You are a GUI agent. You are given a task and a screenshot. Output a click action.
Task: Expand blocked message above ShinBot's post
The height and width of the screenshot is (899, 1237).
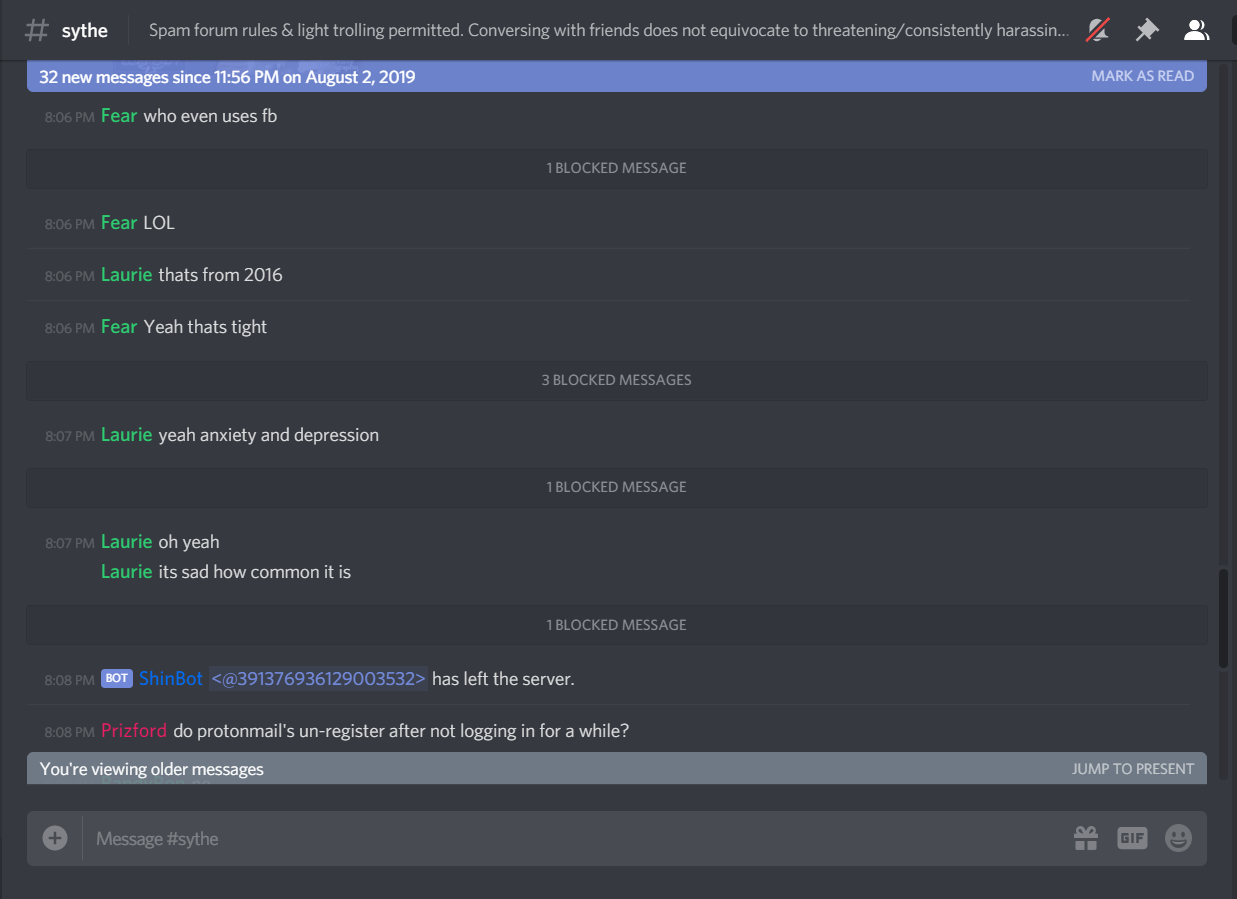pyautogui.click(x=616, y=625)
